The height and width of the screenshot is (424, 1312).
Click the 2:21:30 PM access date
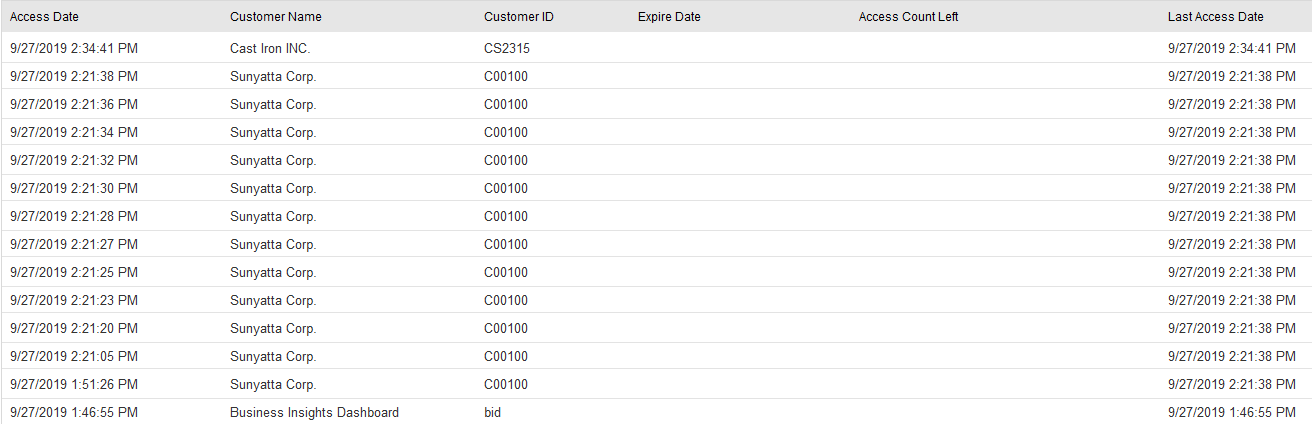74,188
